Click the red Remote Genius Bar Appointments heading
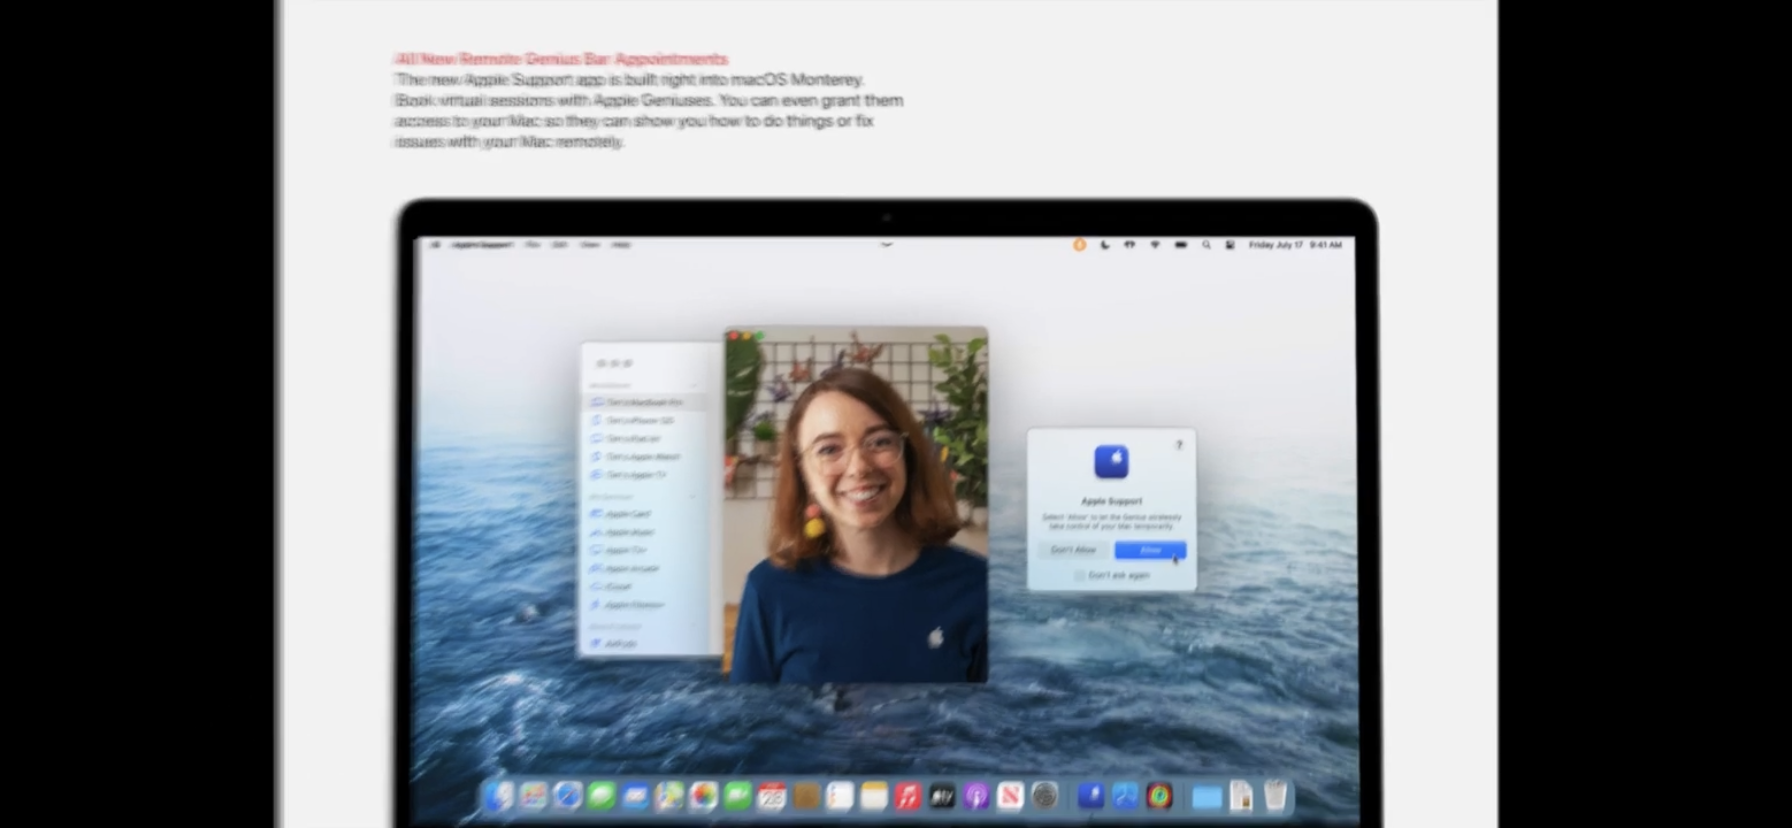 point(562,59)
